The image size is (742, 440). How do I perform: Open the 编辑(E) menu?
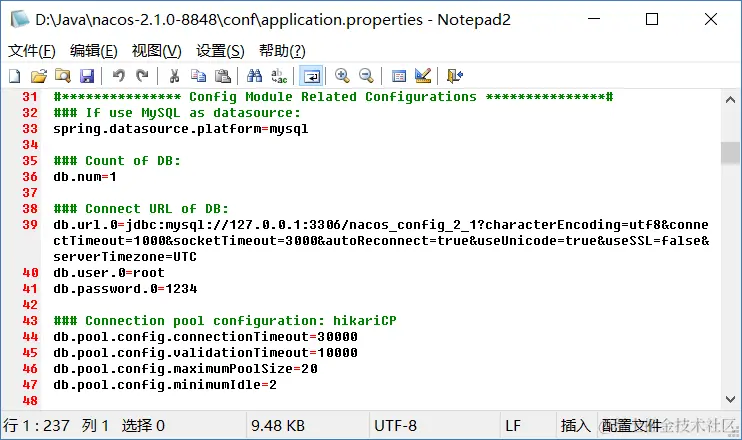click(x=94, y=51)
